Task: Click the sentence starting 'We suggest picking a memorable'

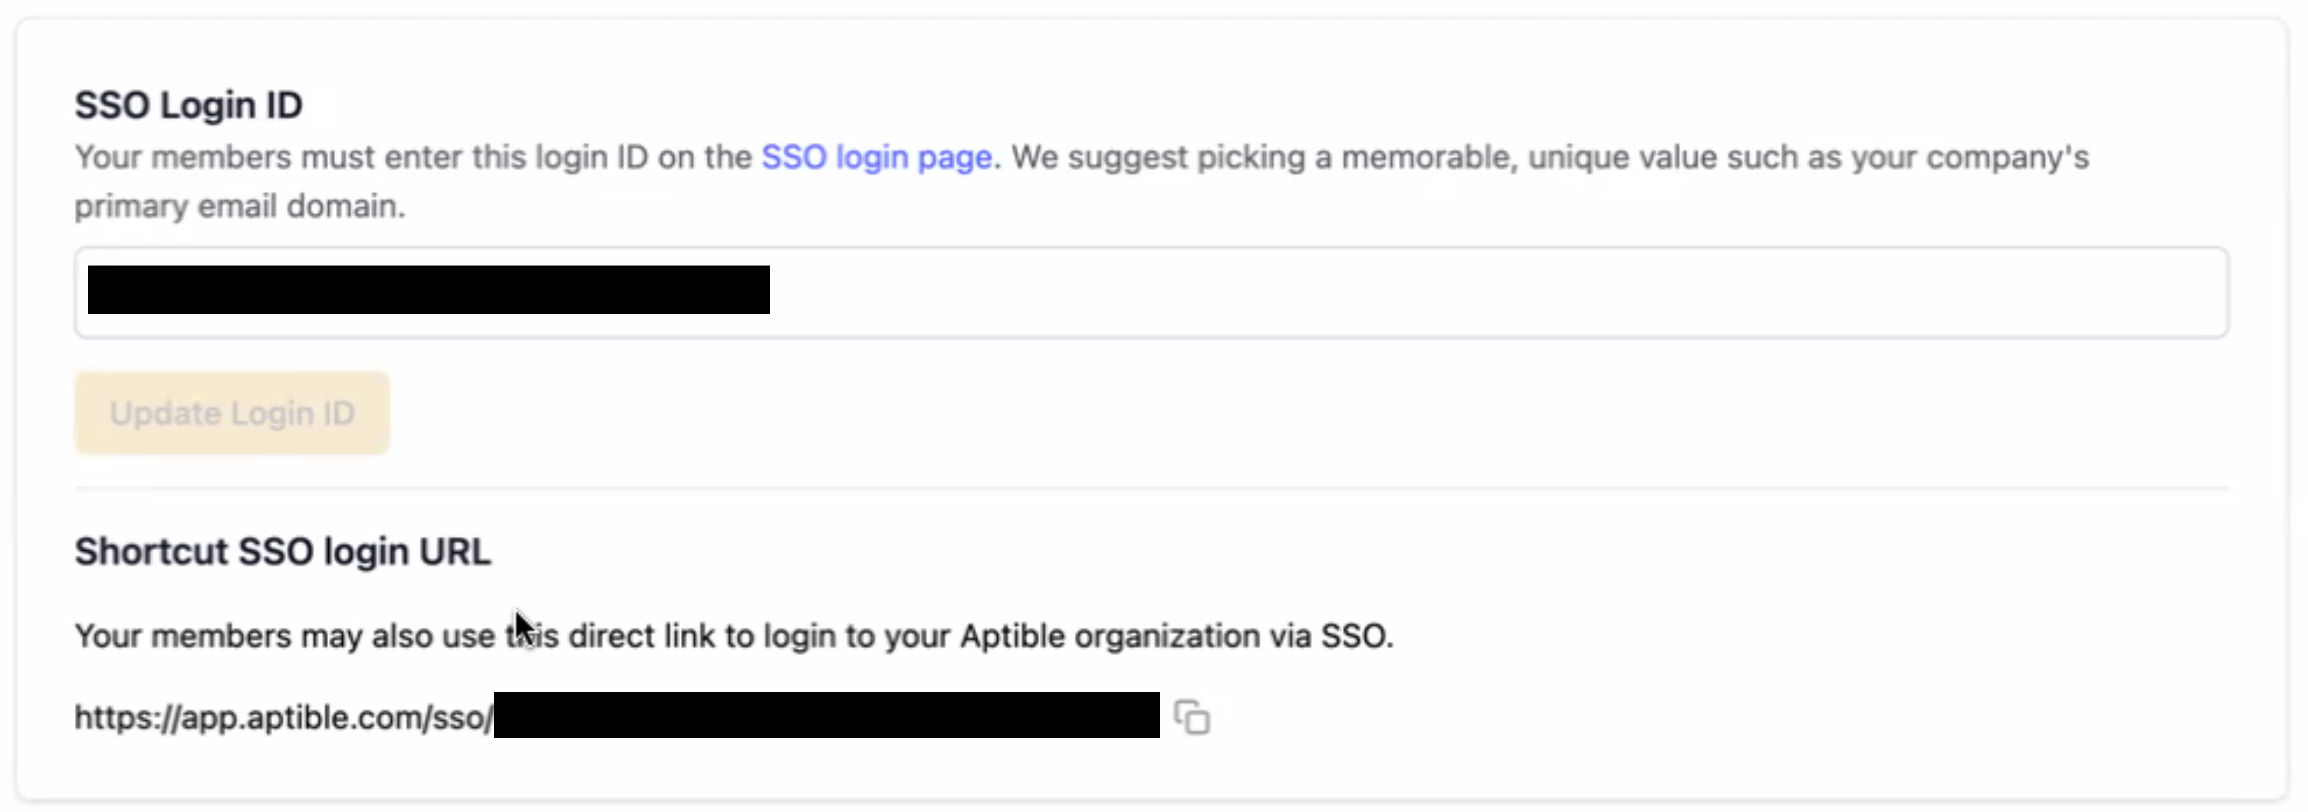Action: tap(1260, 157)
